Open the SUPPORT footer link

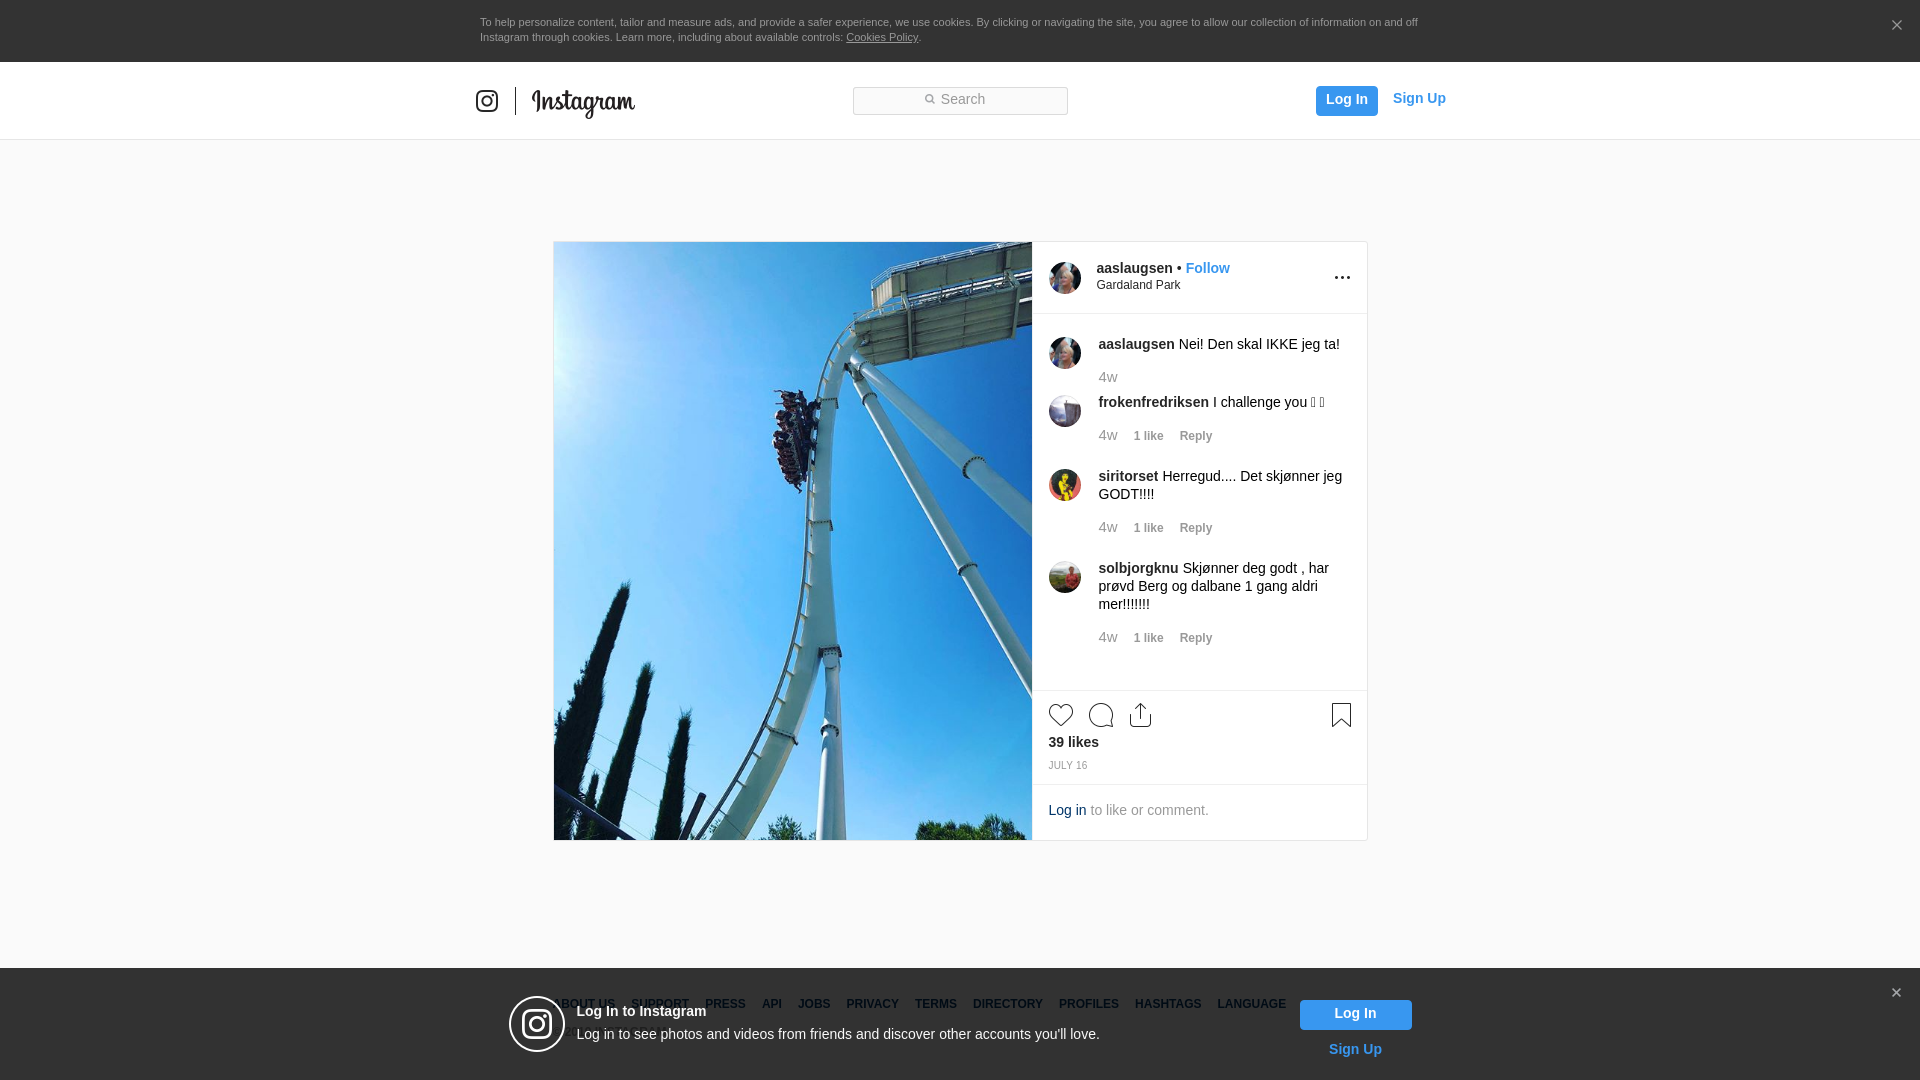[x=660, y=1004]
